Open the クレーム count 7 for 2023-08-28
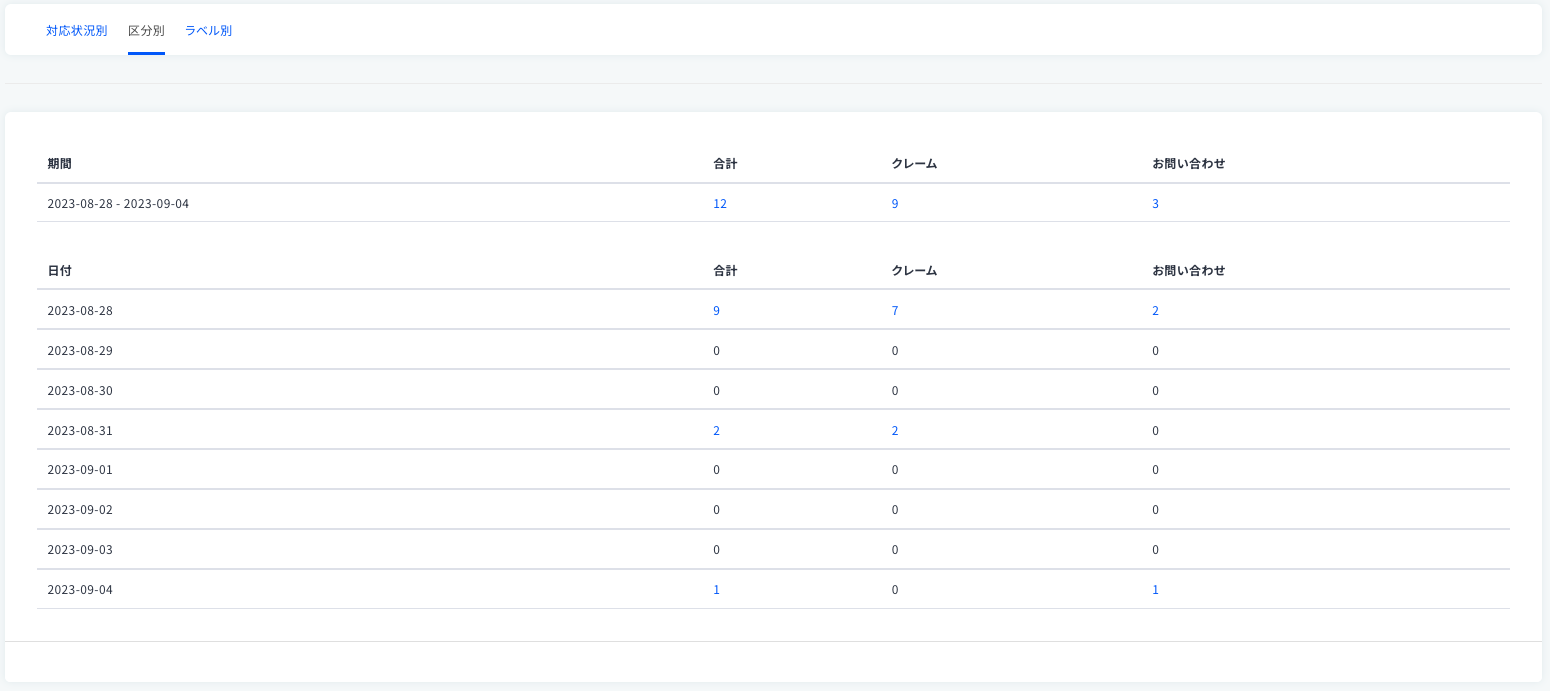Viewport: 1550px width, 691px height. point(895,311)
